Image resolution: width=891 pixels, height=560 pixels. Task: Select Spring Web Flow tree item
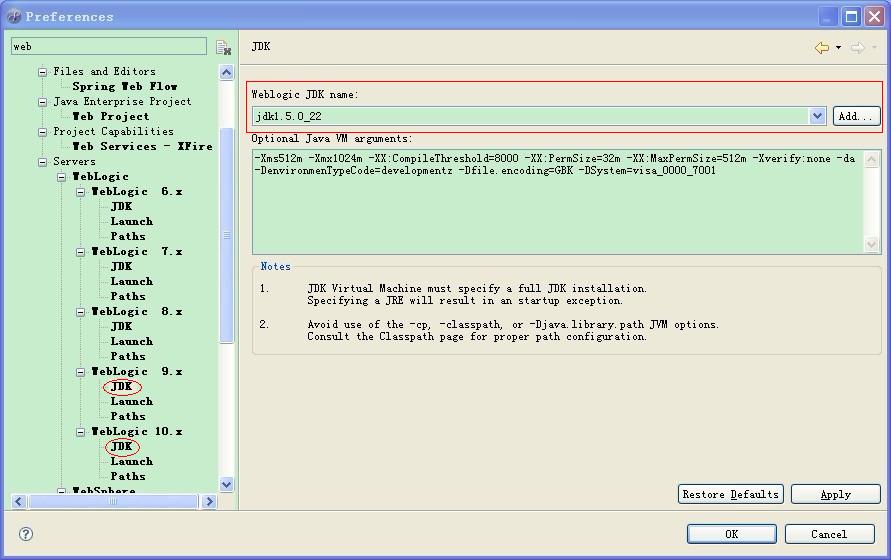click(x=125, y=86)
